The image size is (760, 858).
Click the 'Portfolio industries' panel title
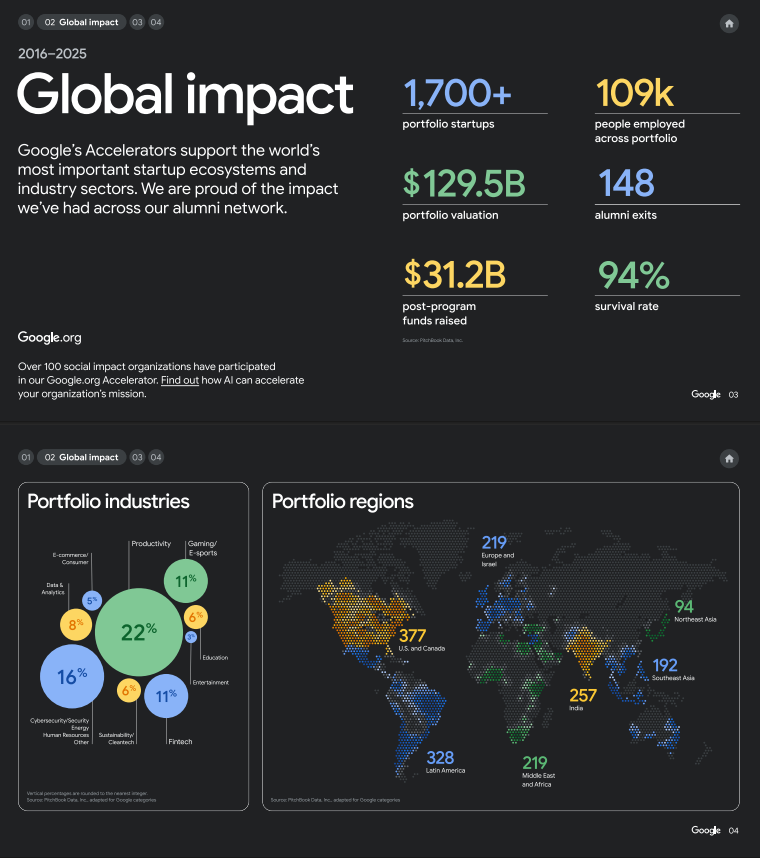(x=108, y=501)
